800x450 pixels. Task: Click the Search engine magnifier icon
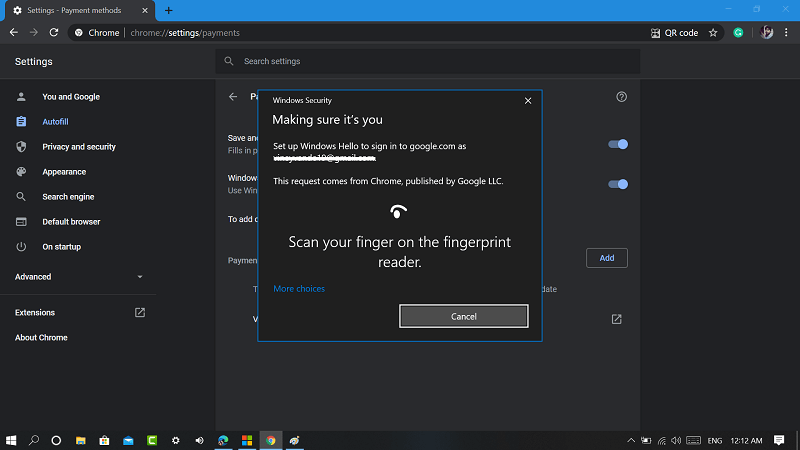(x=21, y=197)
